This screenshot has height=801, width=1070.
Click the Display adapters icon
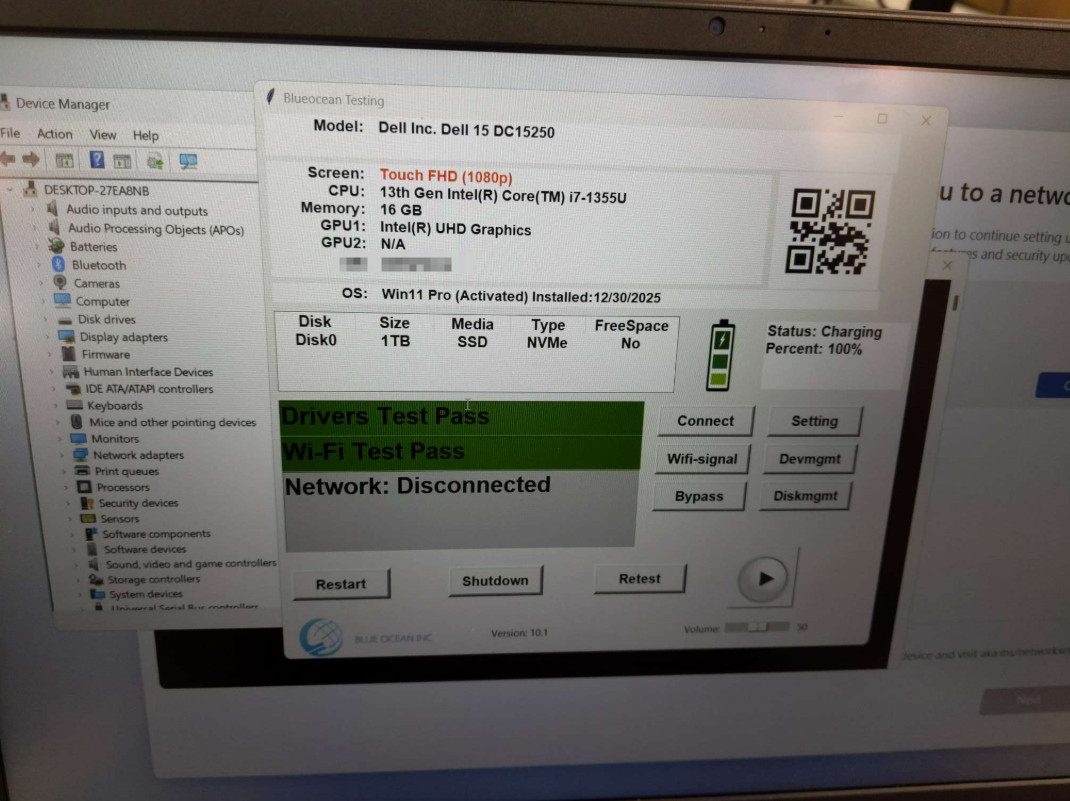click(x=66, y=336)
